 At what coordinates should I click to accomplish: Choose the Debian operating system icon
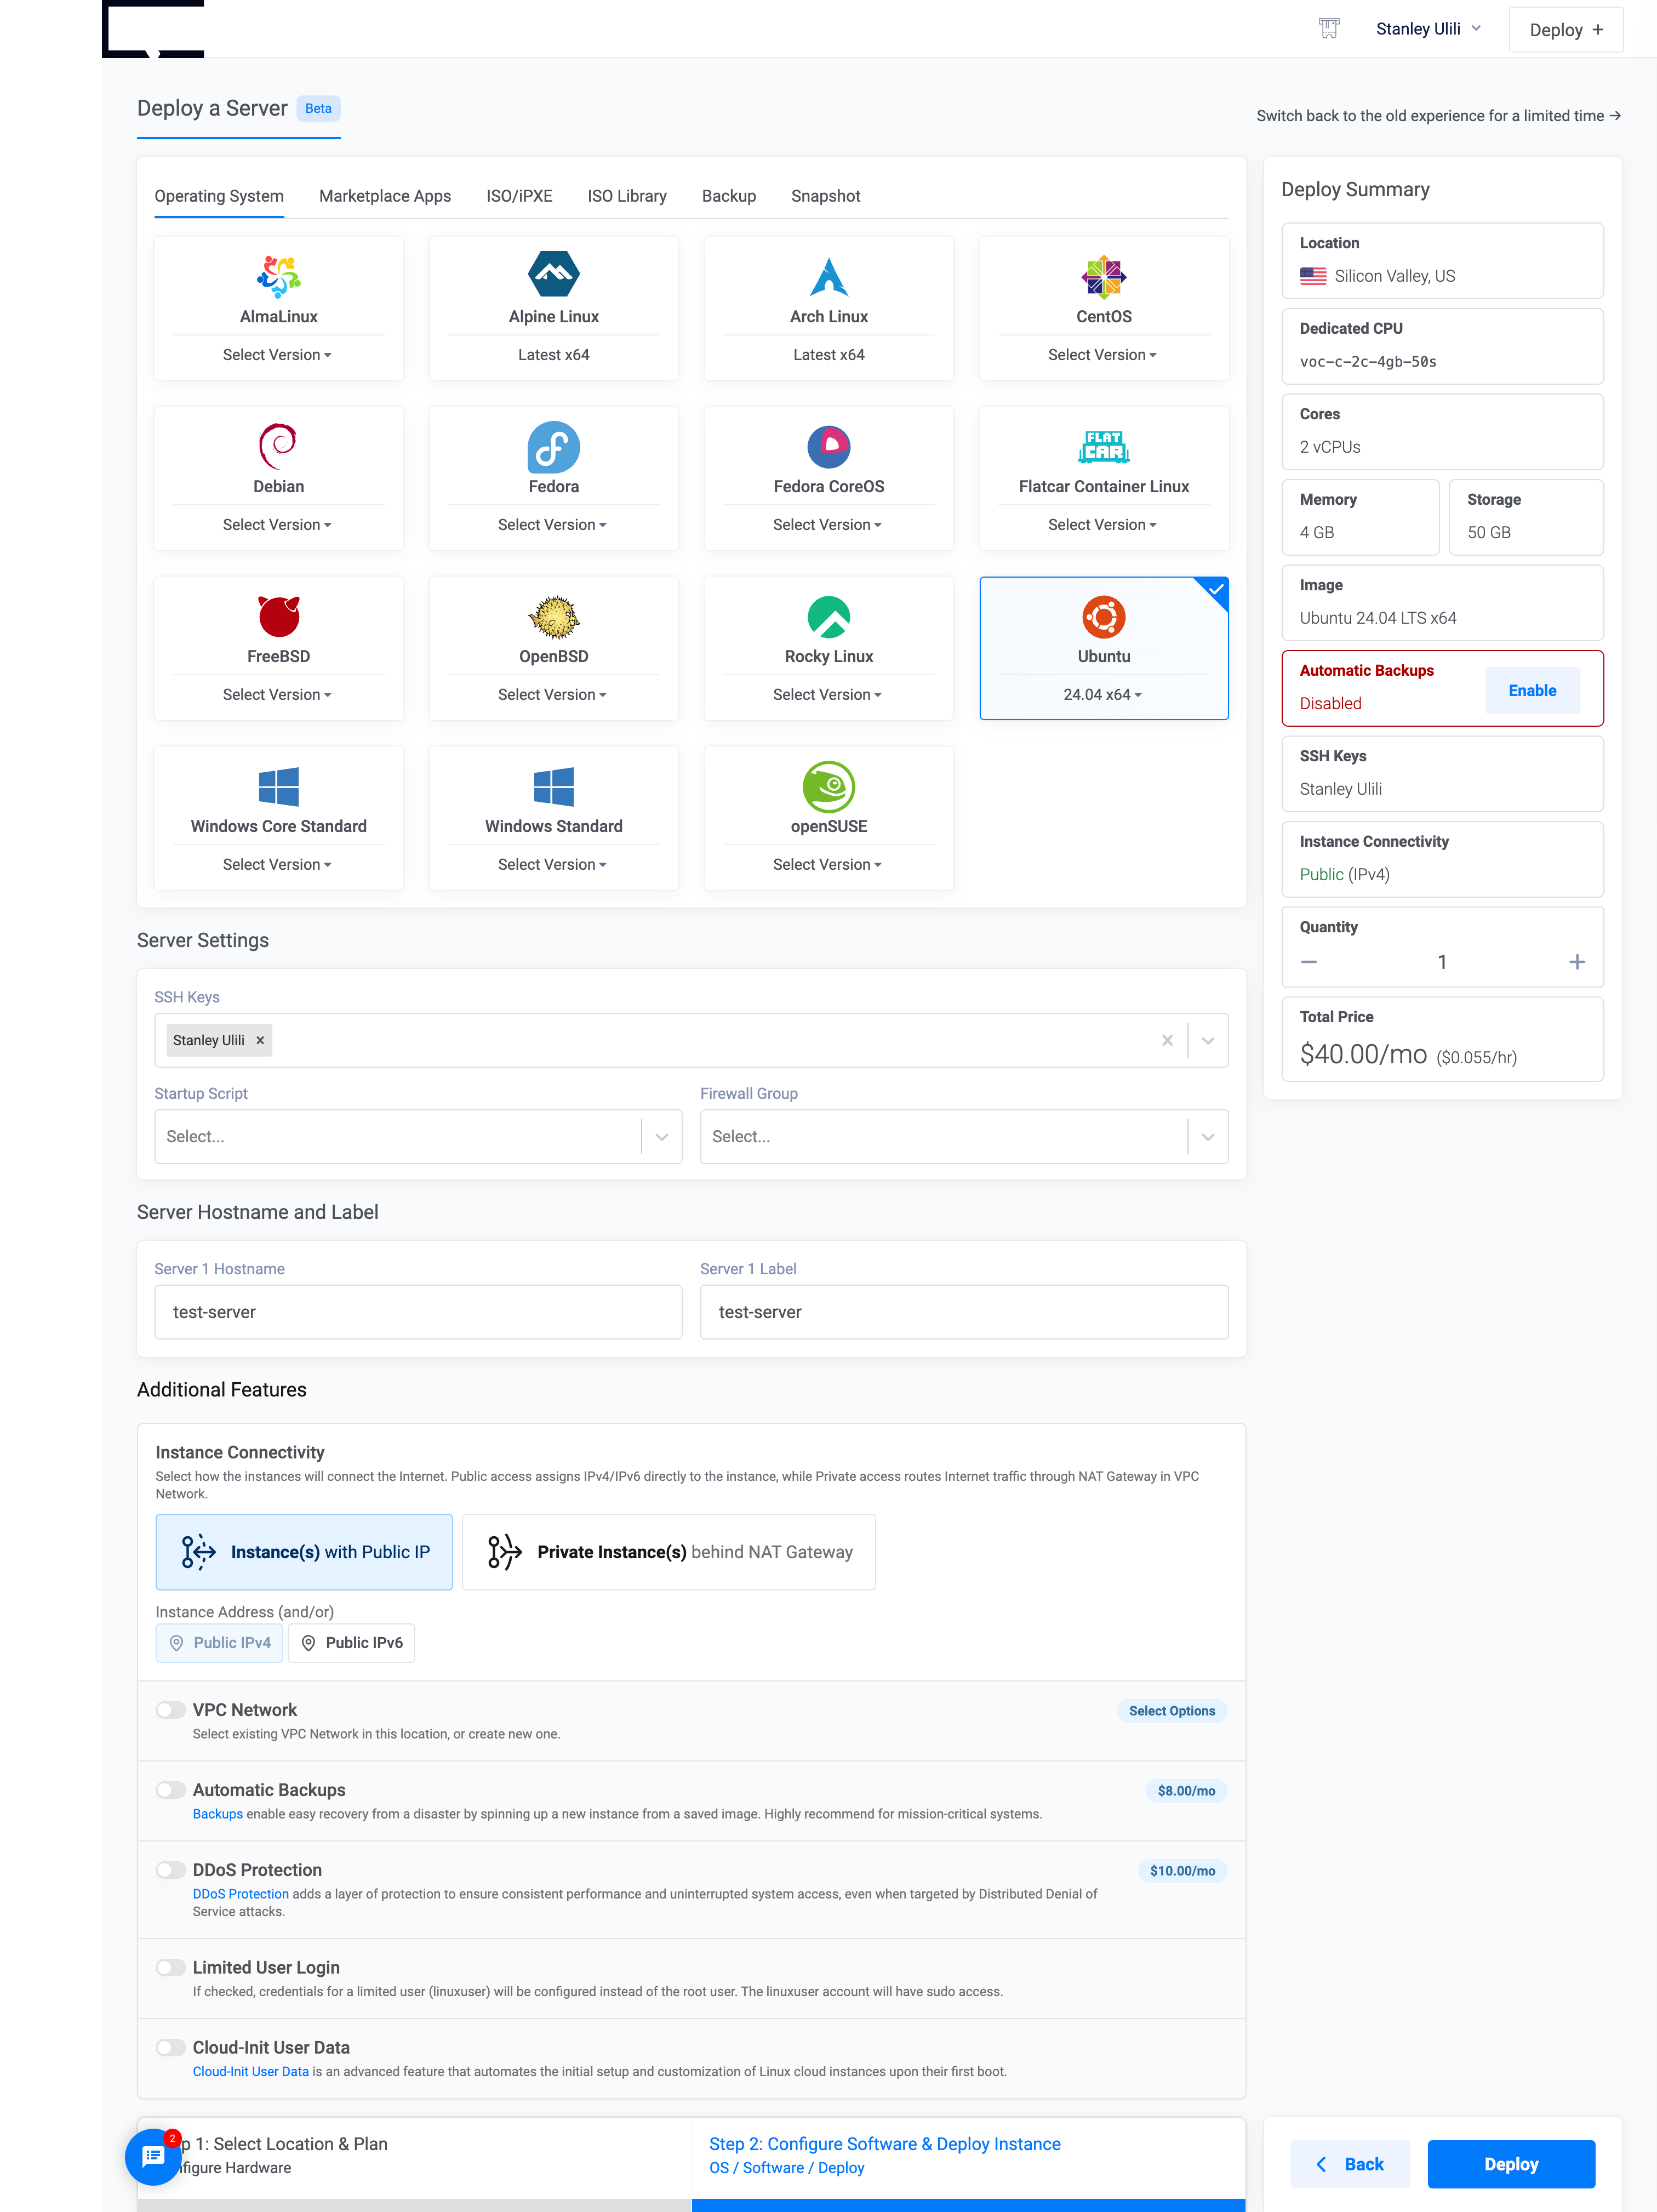[x=278, y=446]
